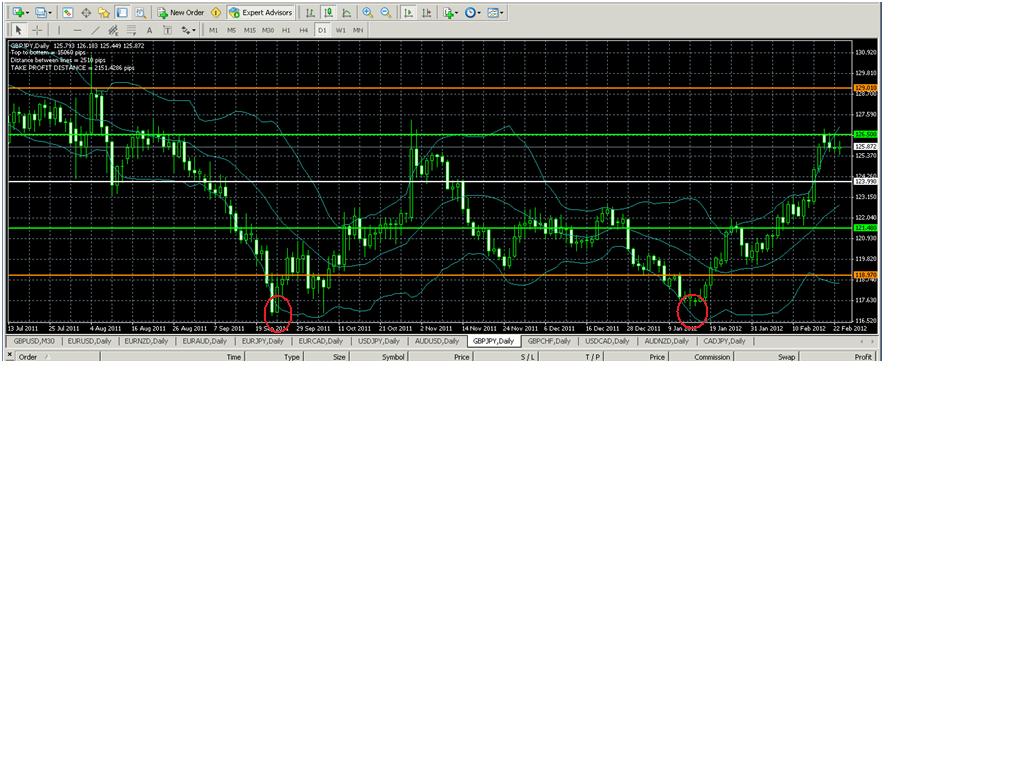Toggle chart Auto Scroll icon
Image resolution: width=1024 pixels, height=768 pixels.
(x=408, y=12)
